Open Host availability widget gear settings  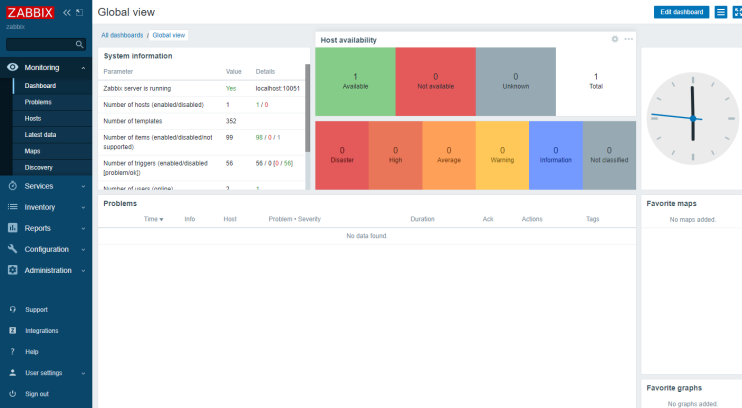click(x=615, y=39)
